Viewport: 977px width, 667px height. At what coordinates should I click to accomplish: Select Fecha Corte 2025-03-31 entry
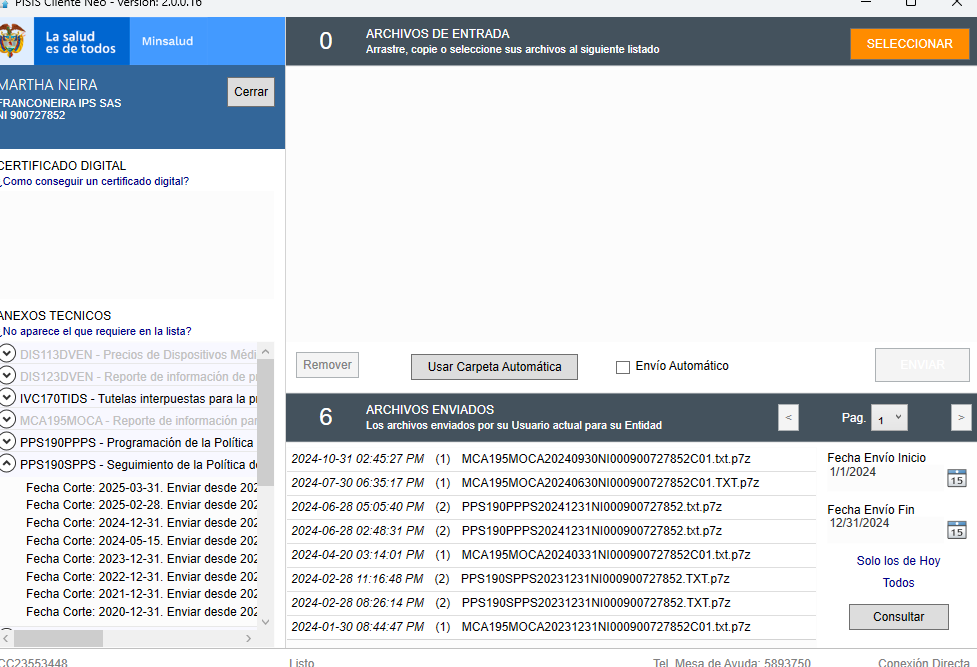tap(140, 487)
